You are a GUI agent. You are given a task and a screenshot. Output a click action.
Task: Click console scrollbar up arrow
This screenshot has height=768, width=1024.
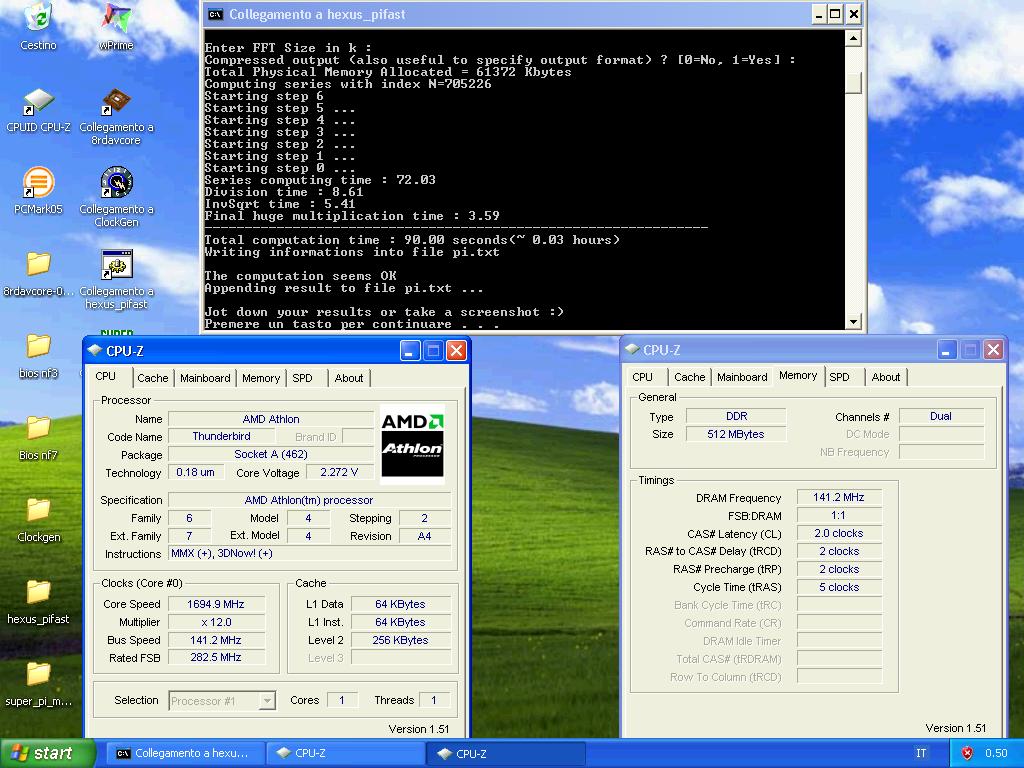(853, 39)
